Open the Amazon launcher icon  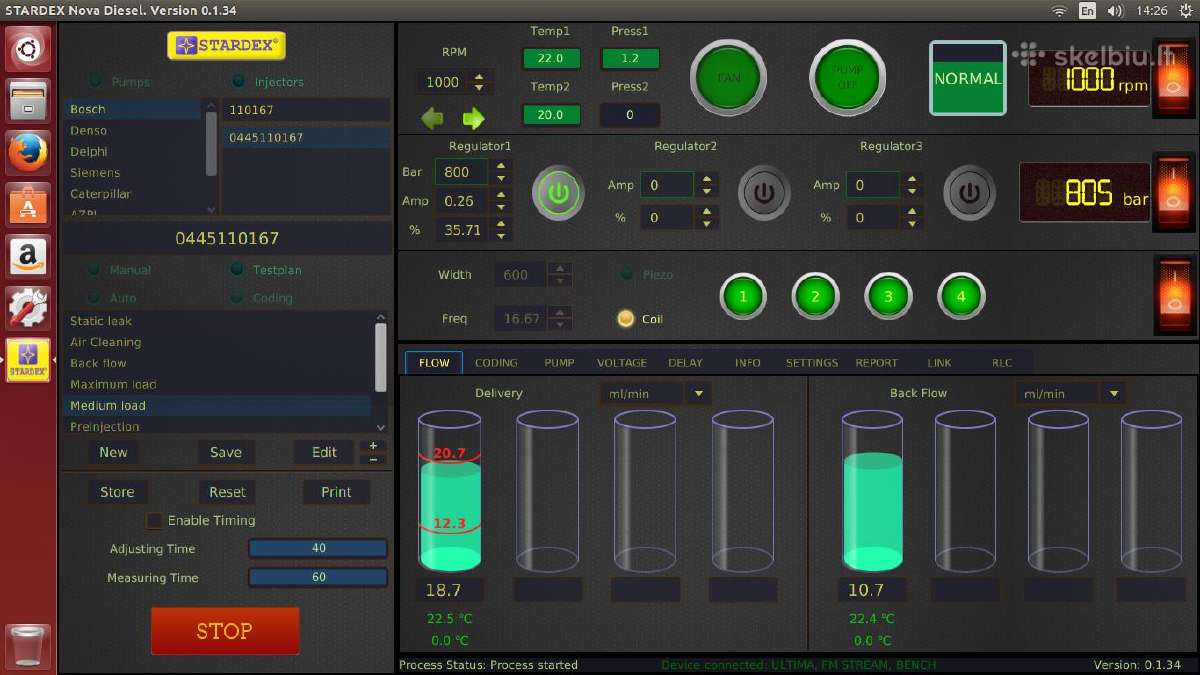(28, 257)
